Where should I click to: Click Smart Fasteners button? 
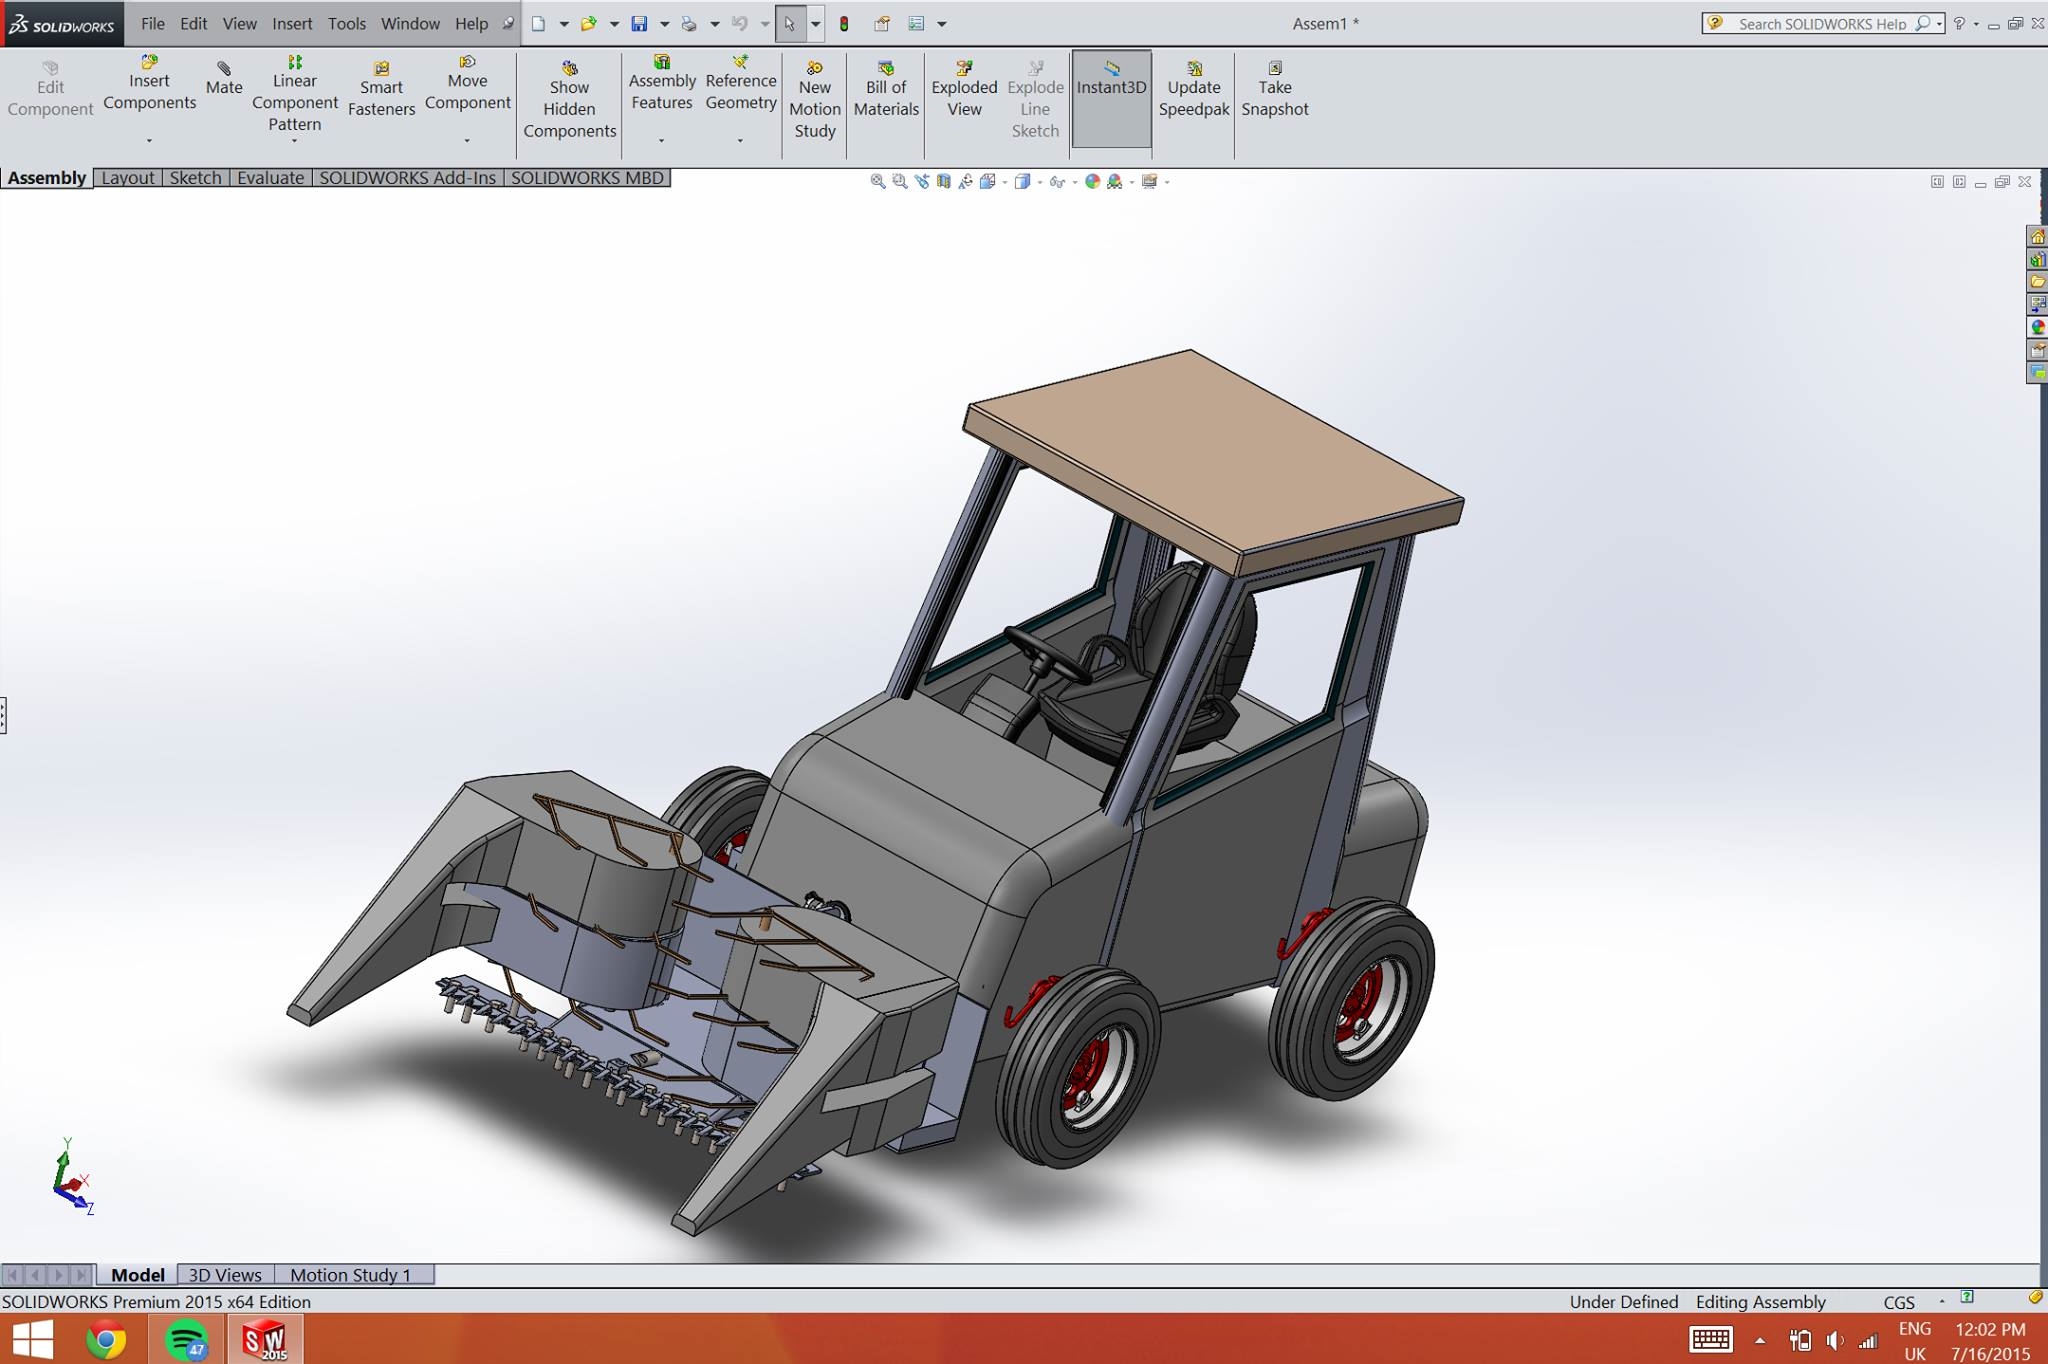[381, 88]
